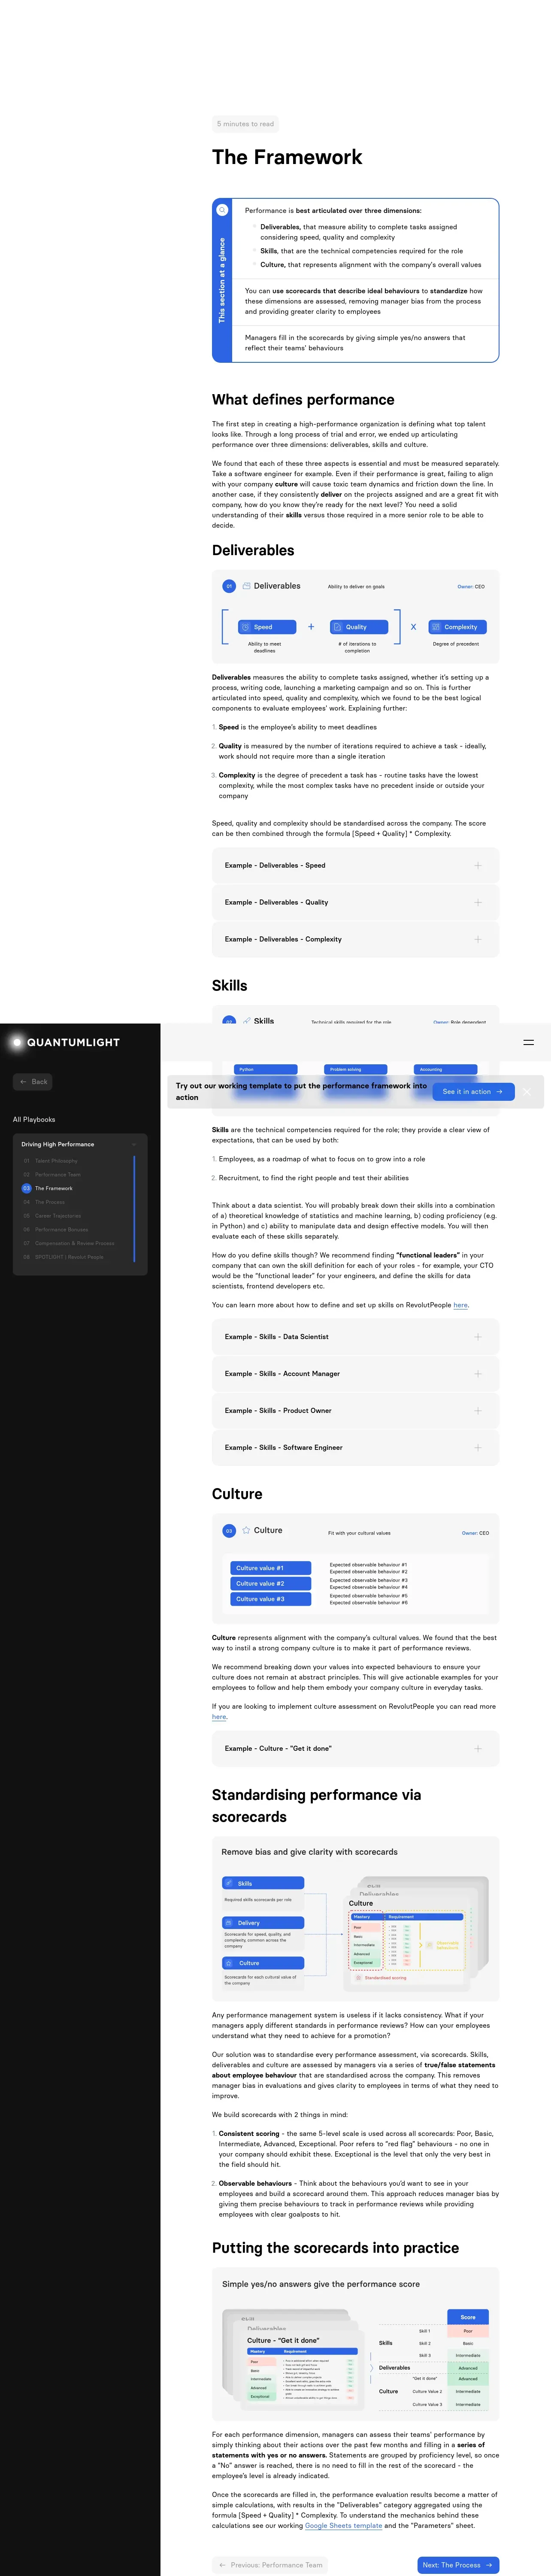Image resolution: width=551 pixels, height=2576 pixels.
Task: Open Talent Philosophy chapter
Action: [x=56, y=1161]
